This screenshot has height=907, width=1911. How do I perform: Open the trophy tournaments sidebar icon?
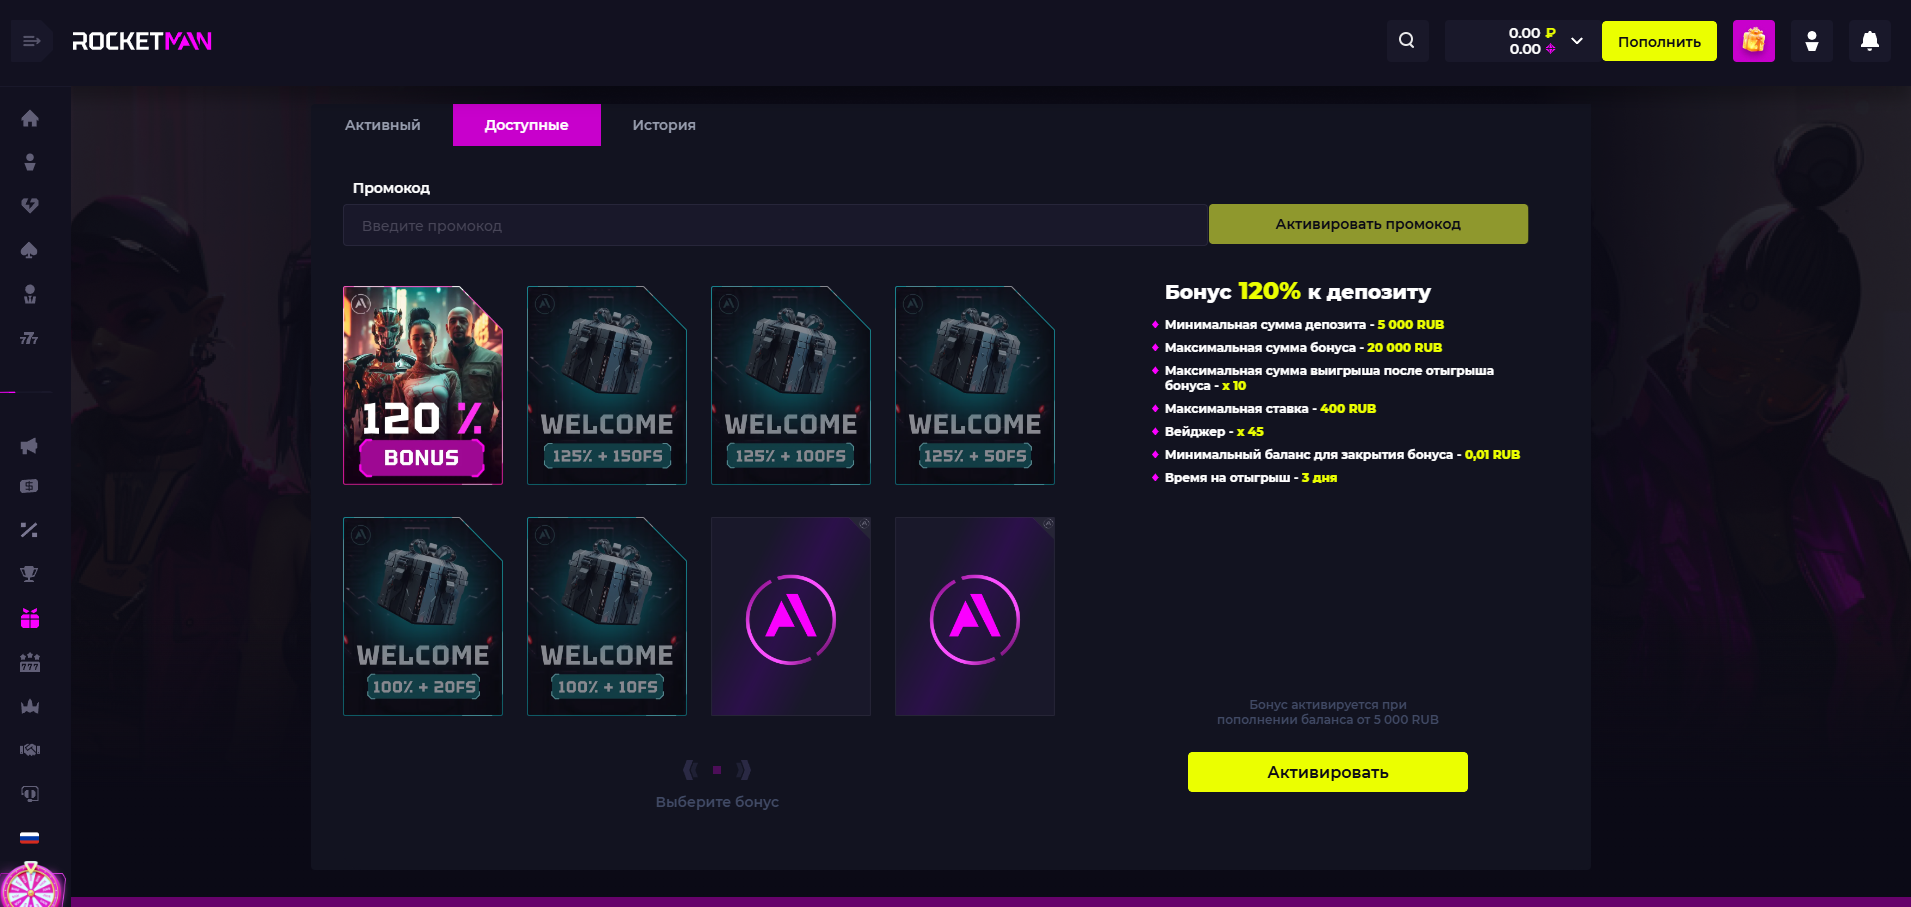30,574
